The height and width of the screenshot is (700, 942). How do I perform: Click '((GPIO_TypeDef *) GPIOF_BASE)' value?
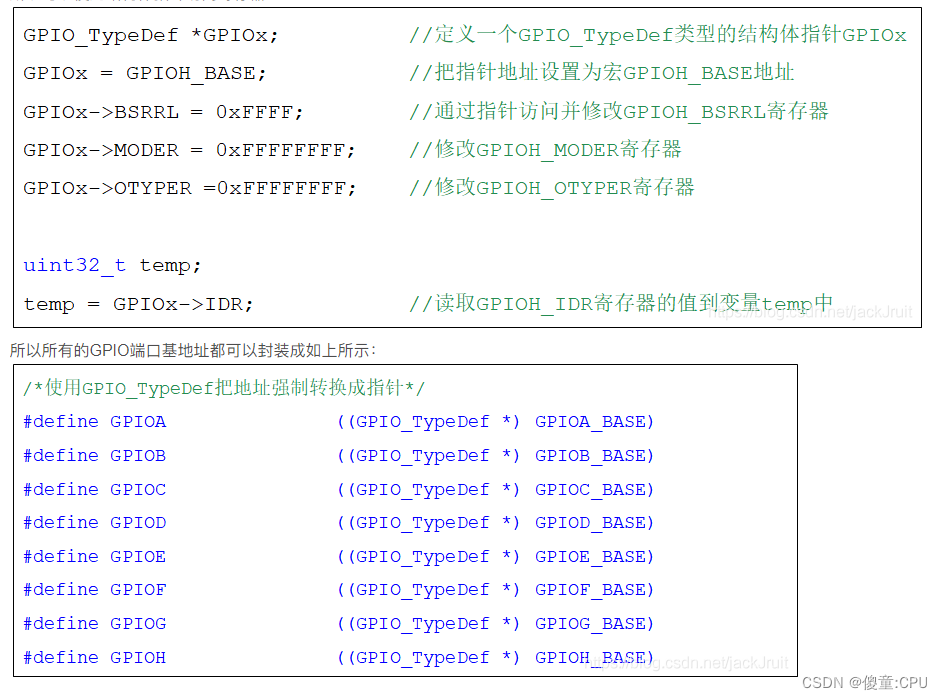click(495, 591)
